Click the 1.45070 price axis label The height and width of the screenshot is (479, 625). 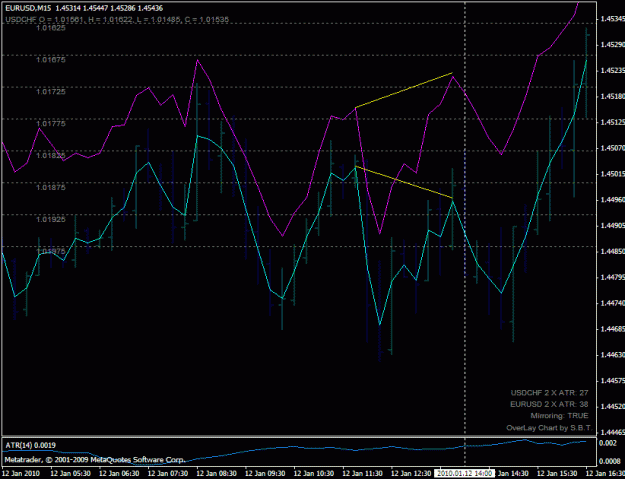612,148
